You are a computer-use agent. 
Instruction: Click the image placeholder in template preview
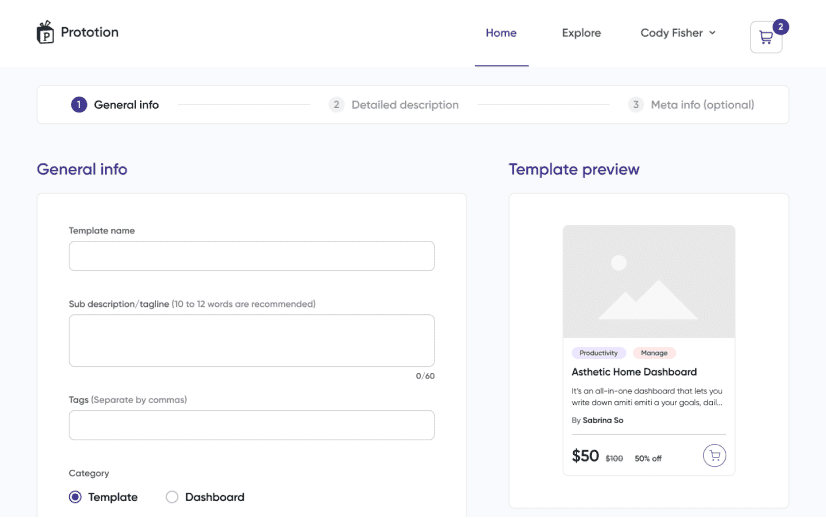click(648, 281)
